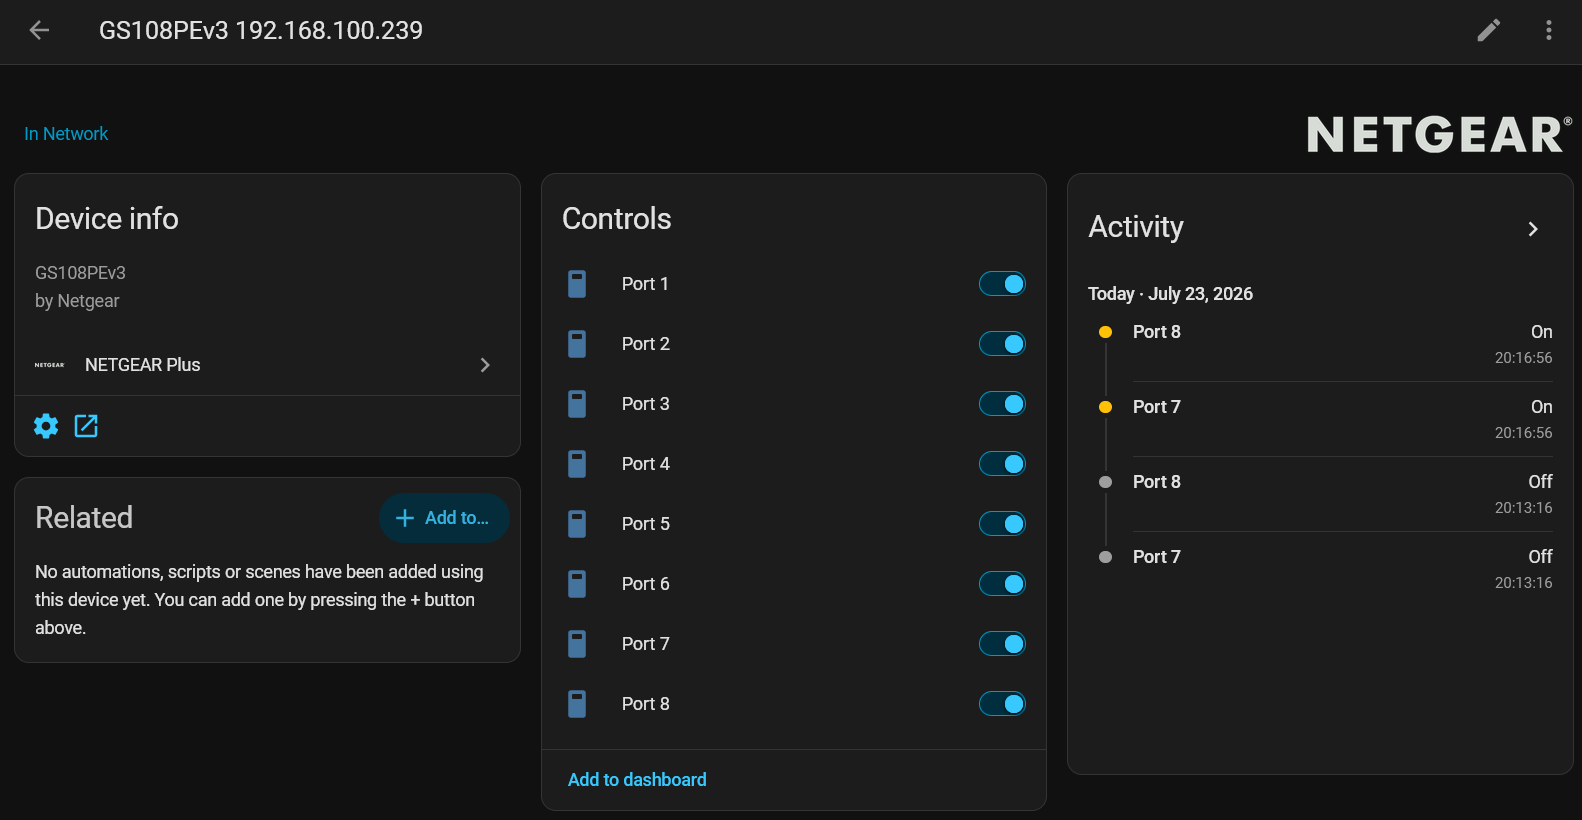Click the yellow marker for Port 7 On
Screen dimensions: 1582x820
tap(1105, 407)
